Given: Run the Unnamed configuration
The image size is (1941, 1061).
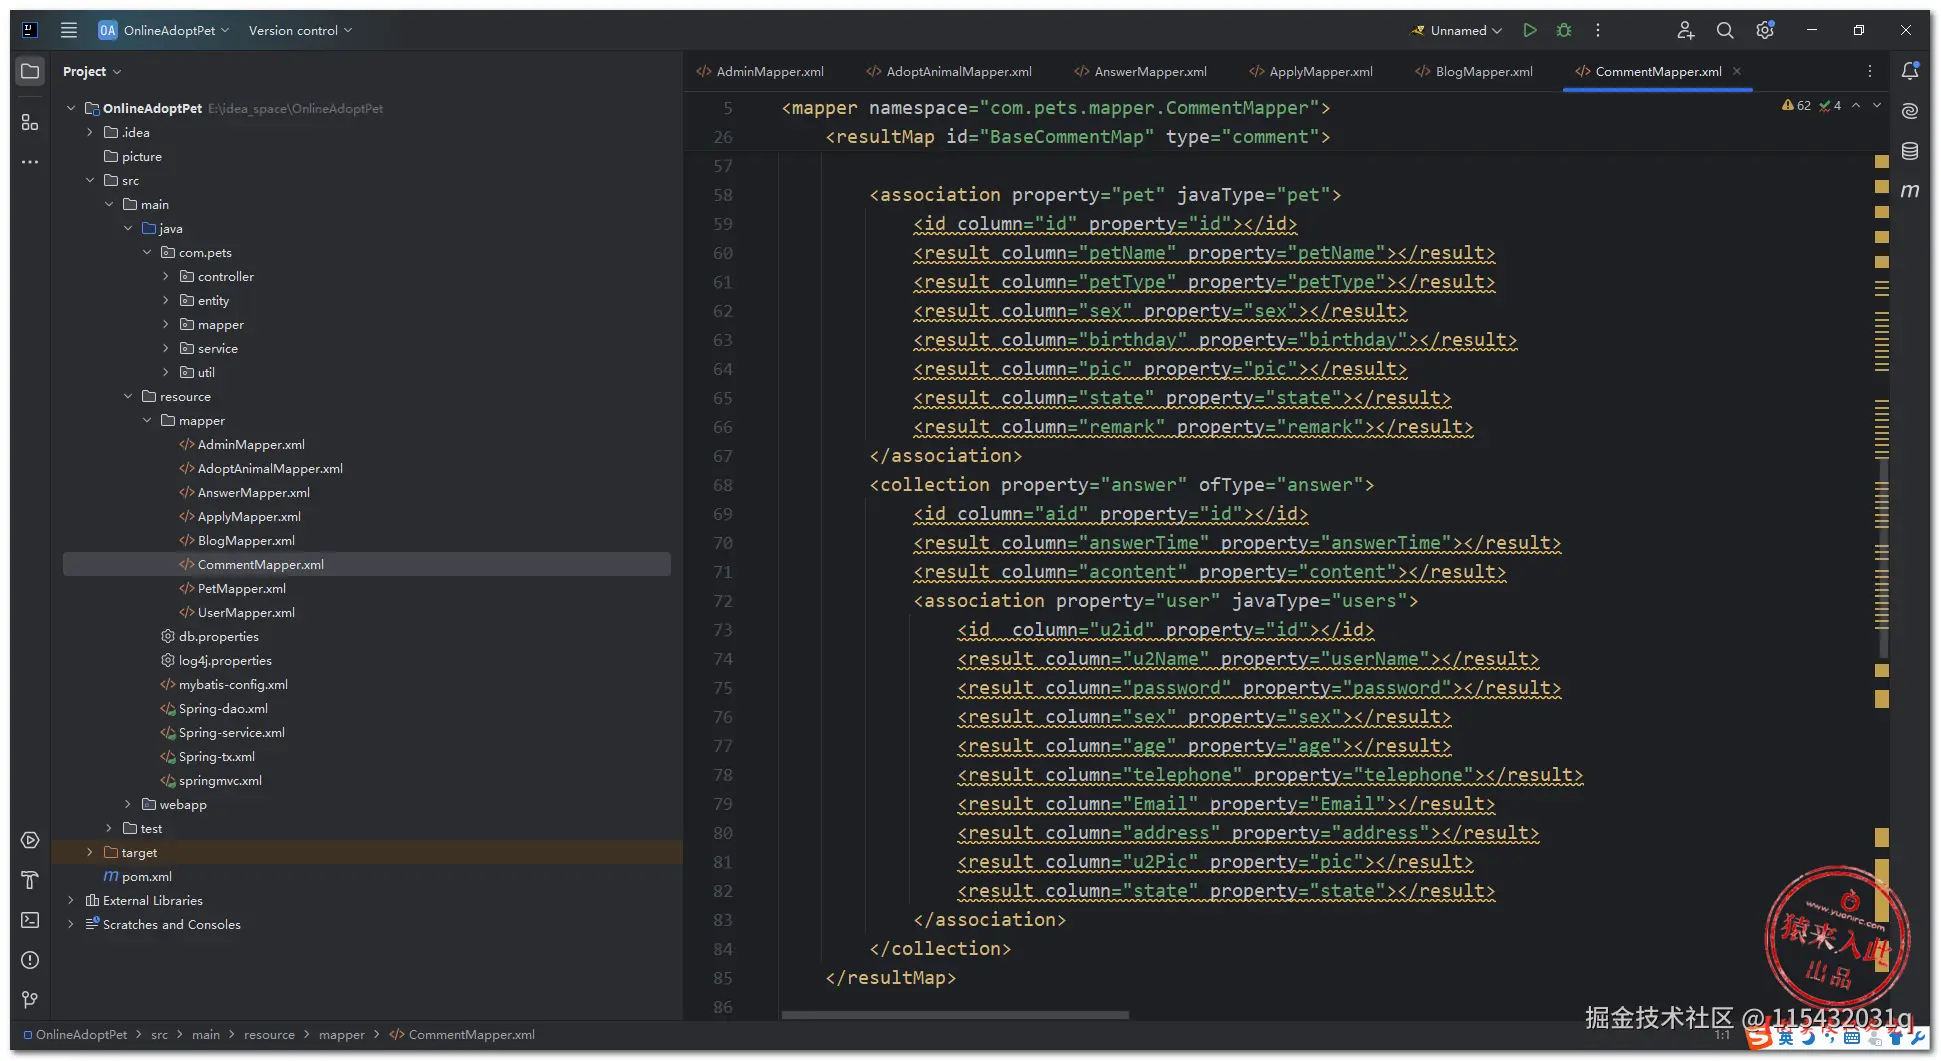Looking at the screenshot, I should click(1529, 30).
